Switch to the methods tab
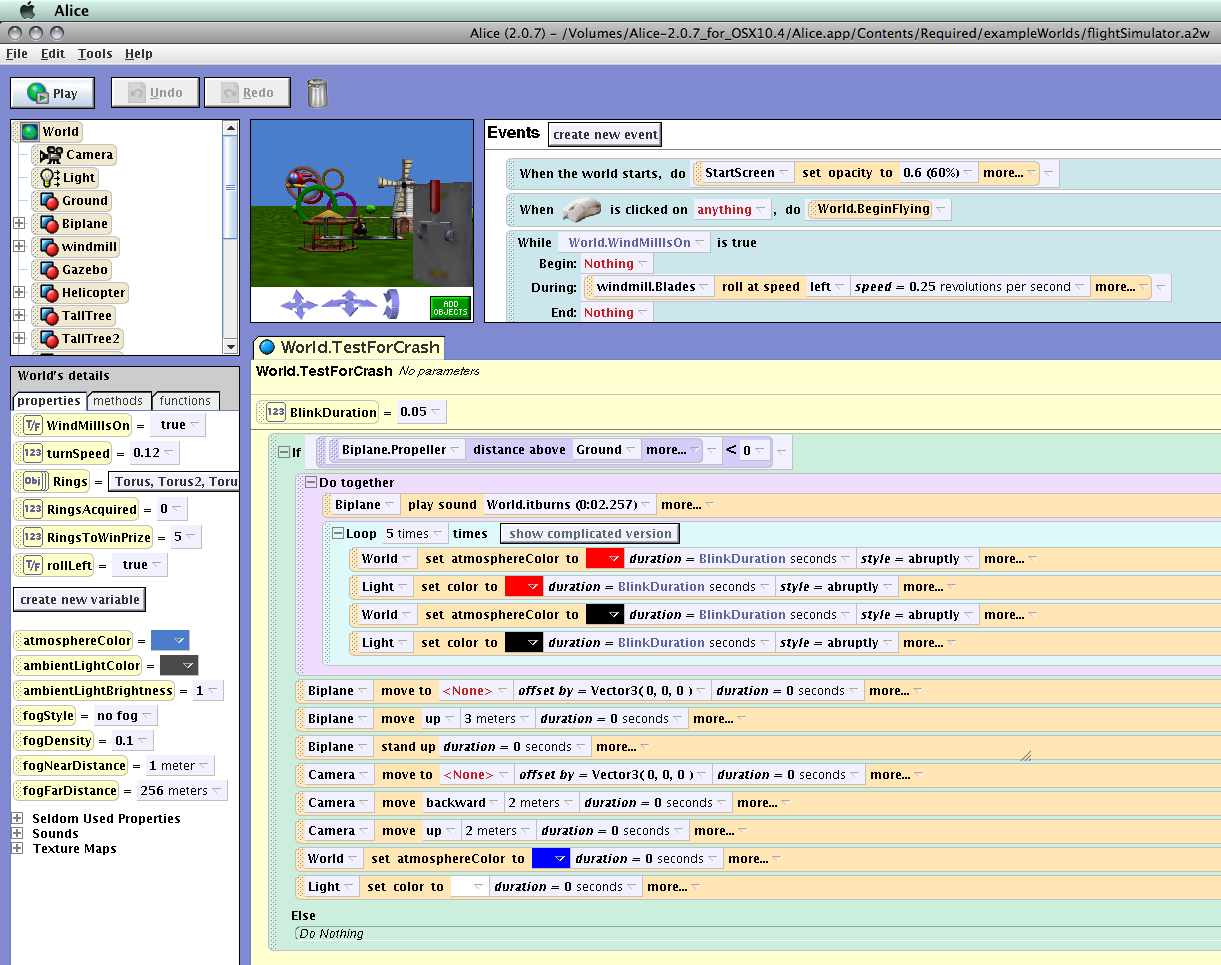Viewport: 1221px width, 965px height. [x=119, y=401]
